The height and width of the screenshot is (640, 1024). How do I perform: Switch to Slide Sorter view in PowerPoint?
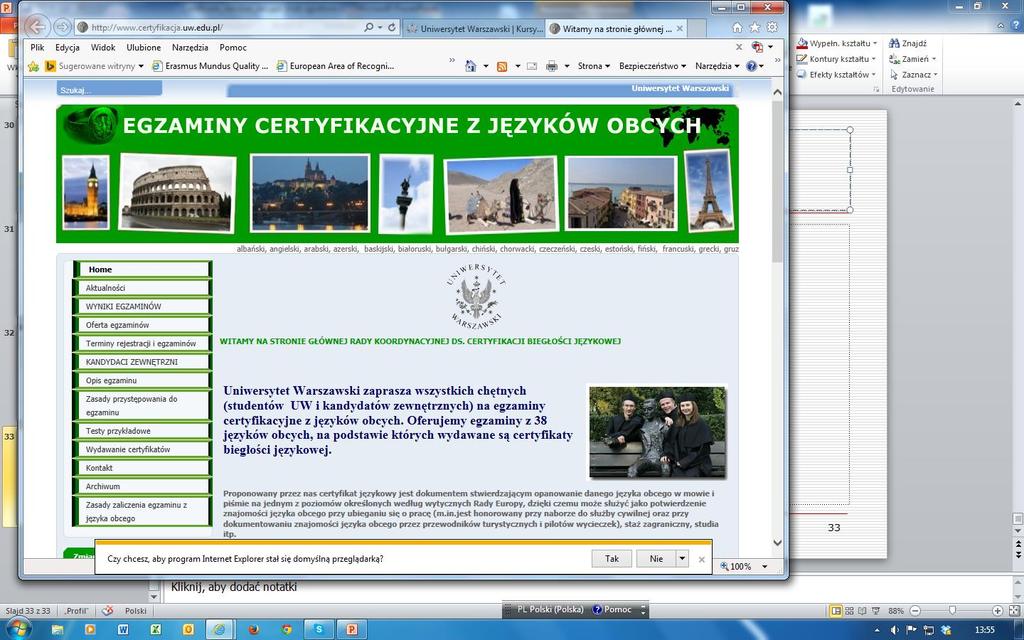[849, 611]
